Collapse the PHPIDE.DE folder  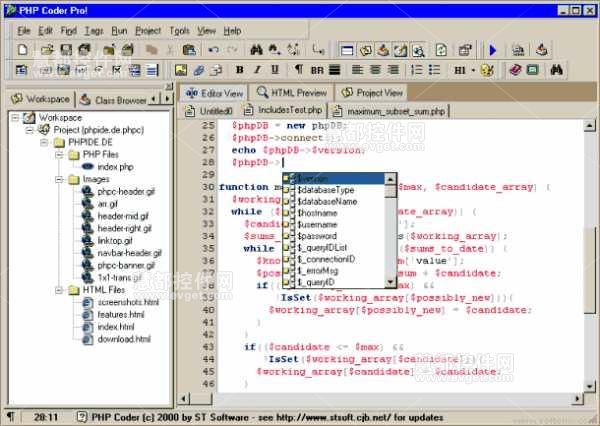coord(44,142)
